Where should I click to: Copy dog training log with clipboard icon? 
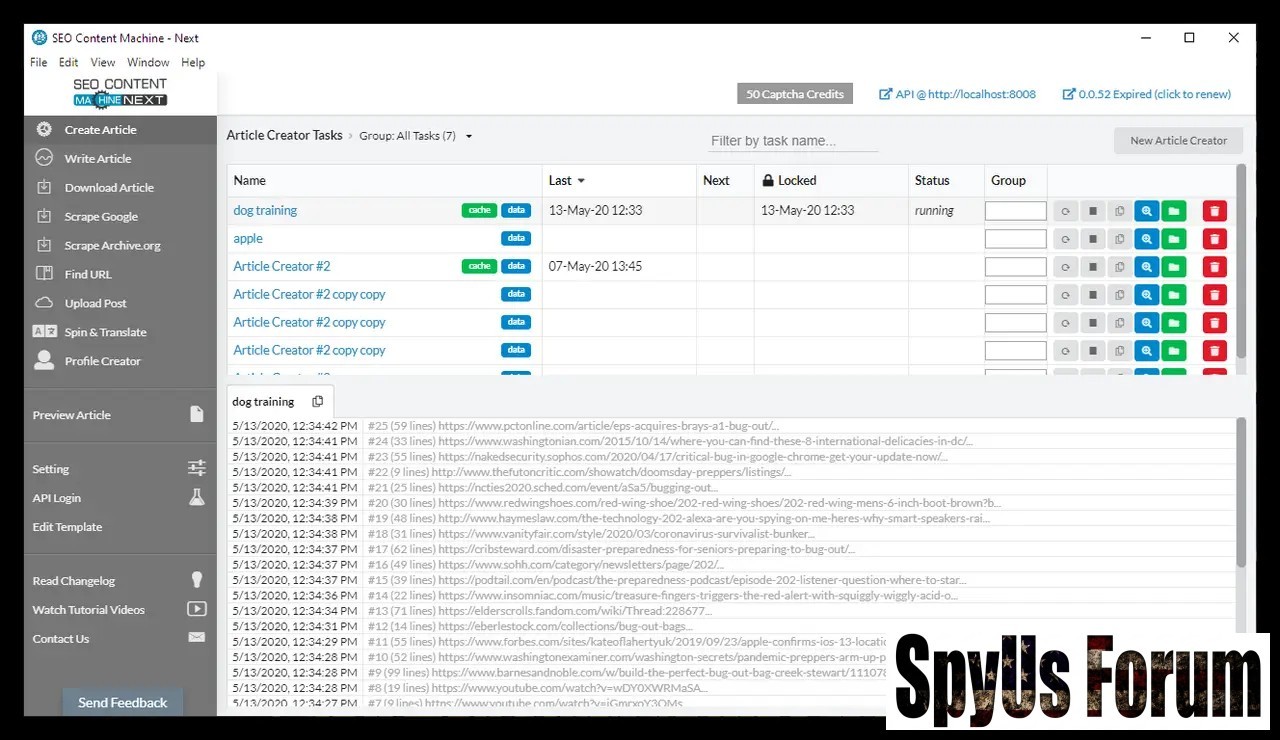(x=318, y=402)
